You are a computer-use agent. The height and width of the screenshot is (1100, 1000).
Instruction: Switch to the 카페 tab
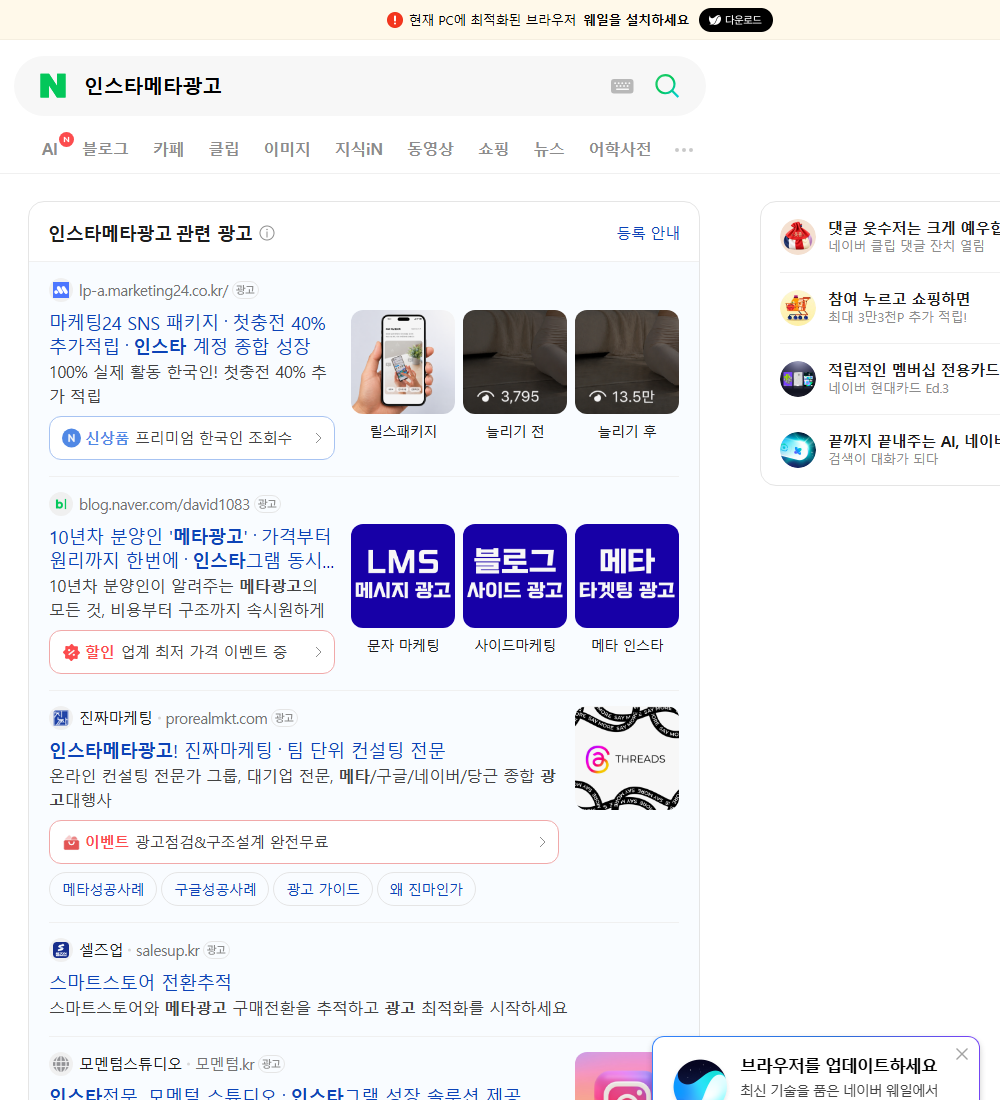point(168,149)
